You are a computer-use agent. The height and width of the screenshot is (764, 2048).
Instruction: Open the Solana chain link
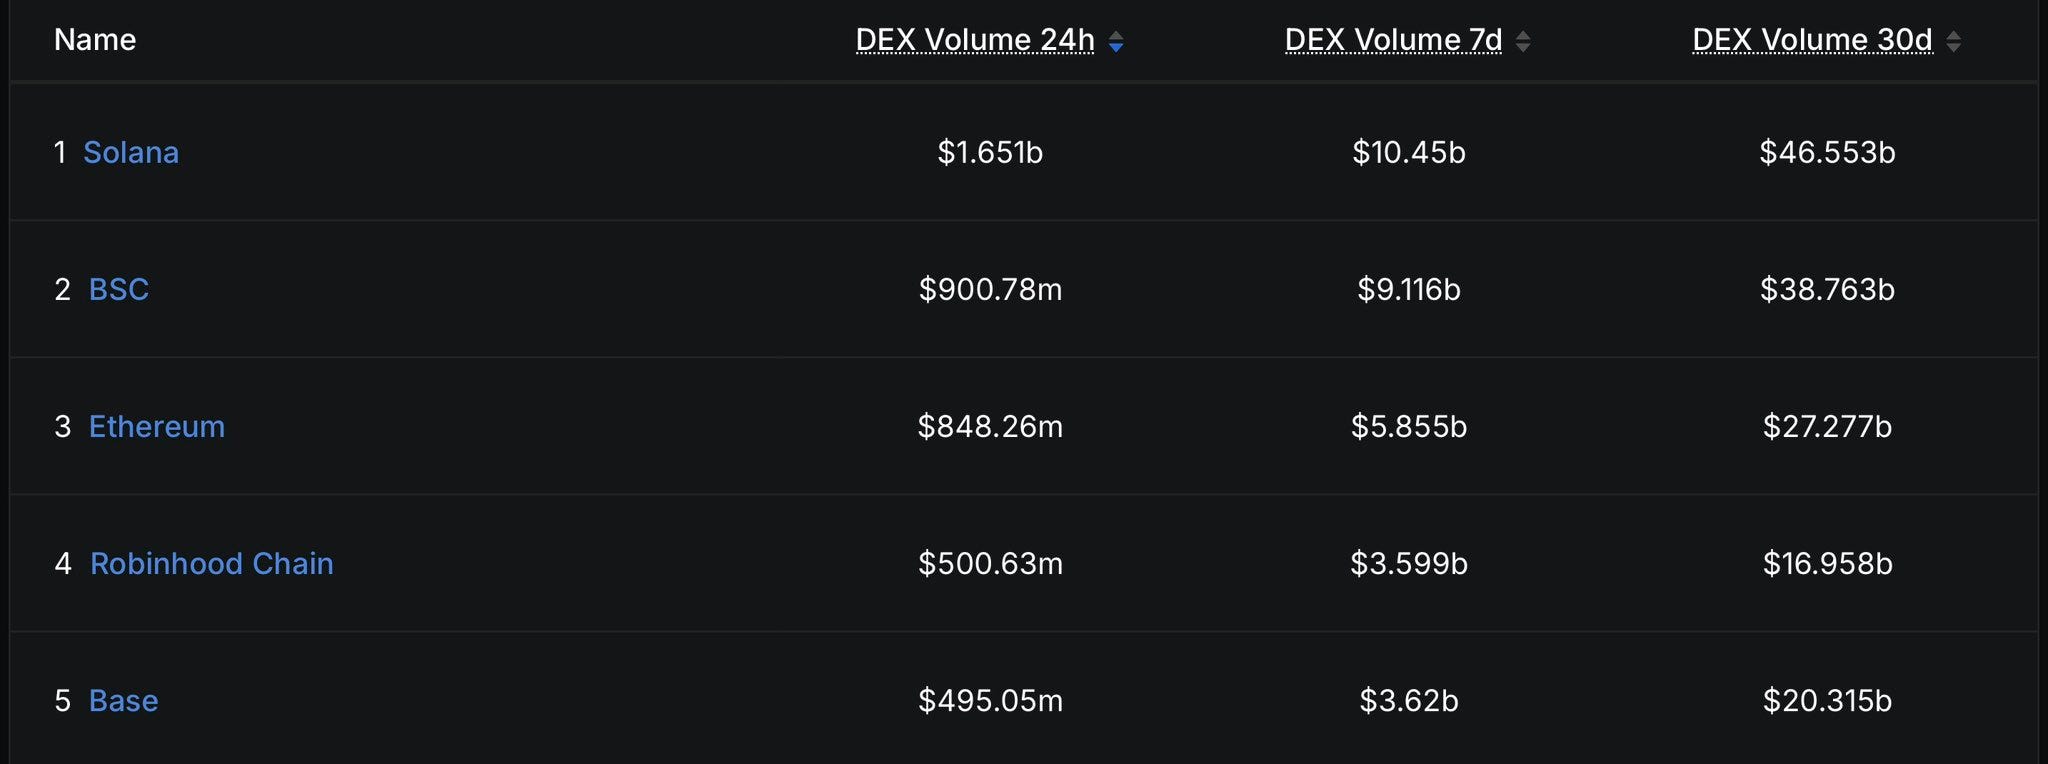[x=131, y=152]
